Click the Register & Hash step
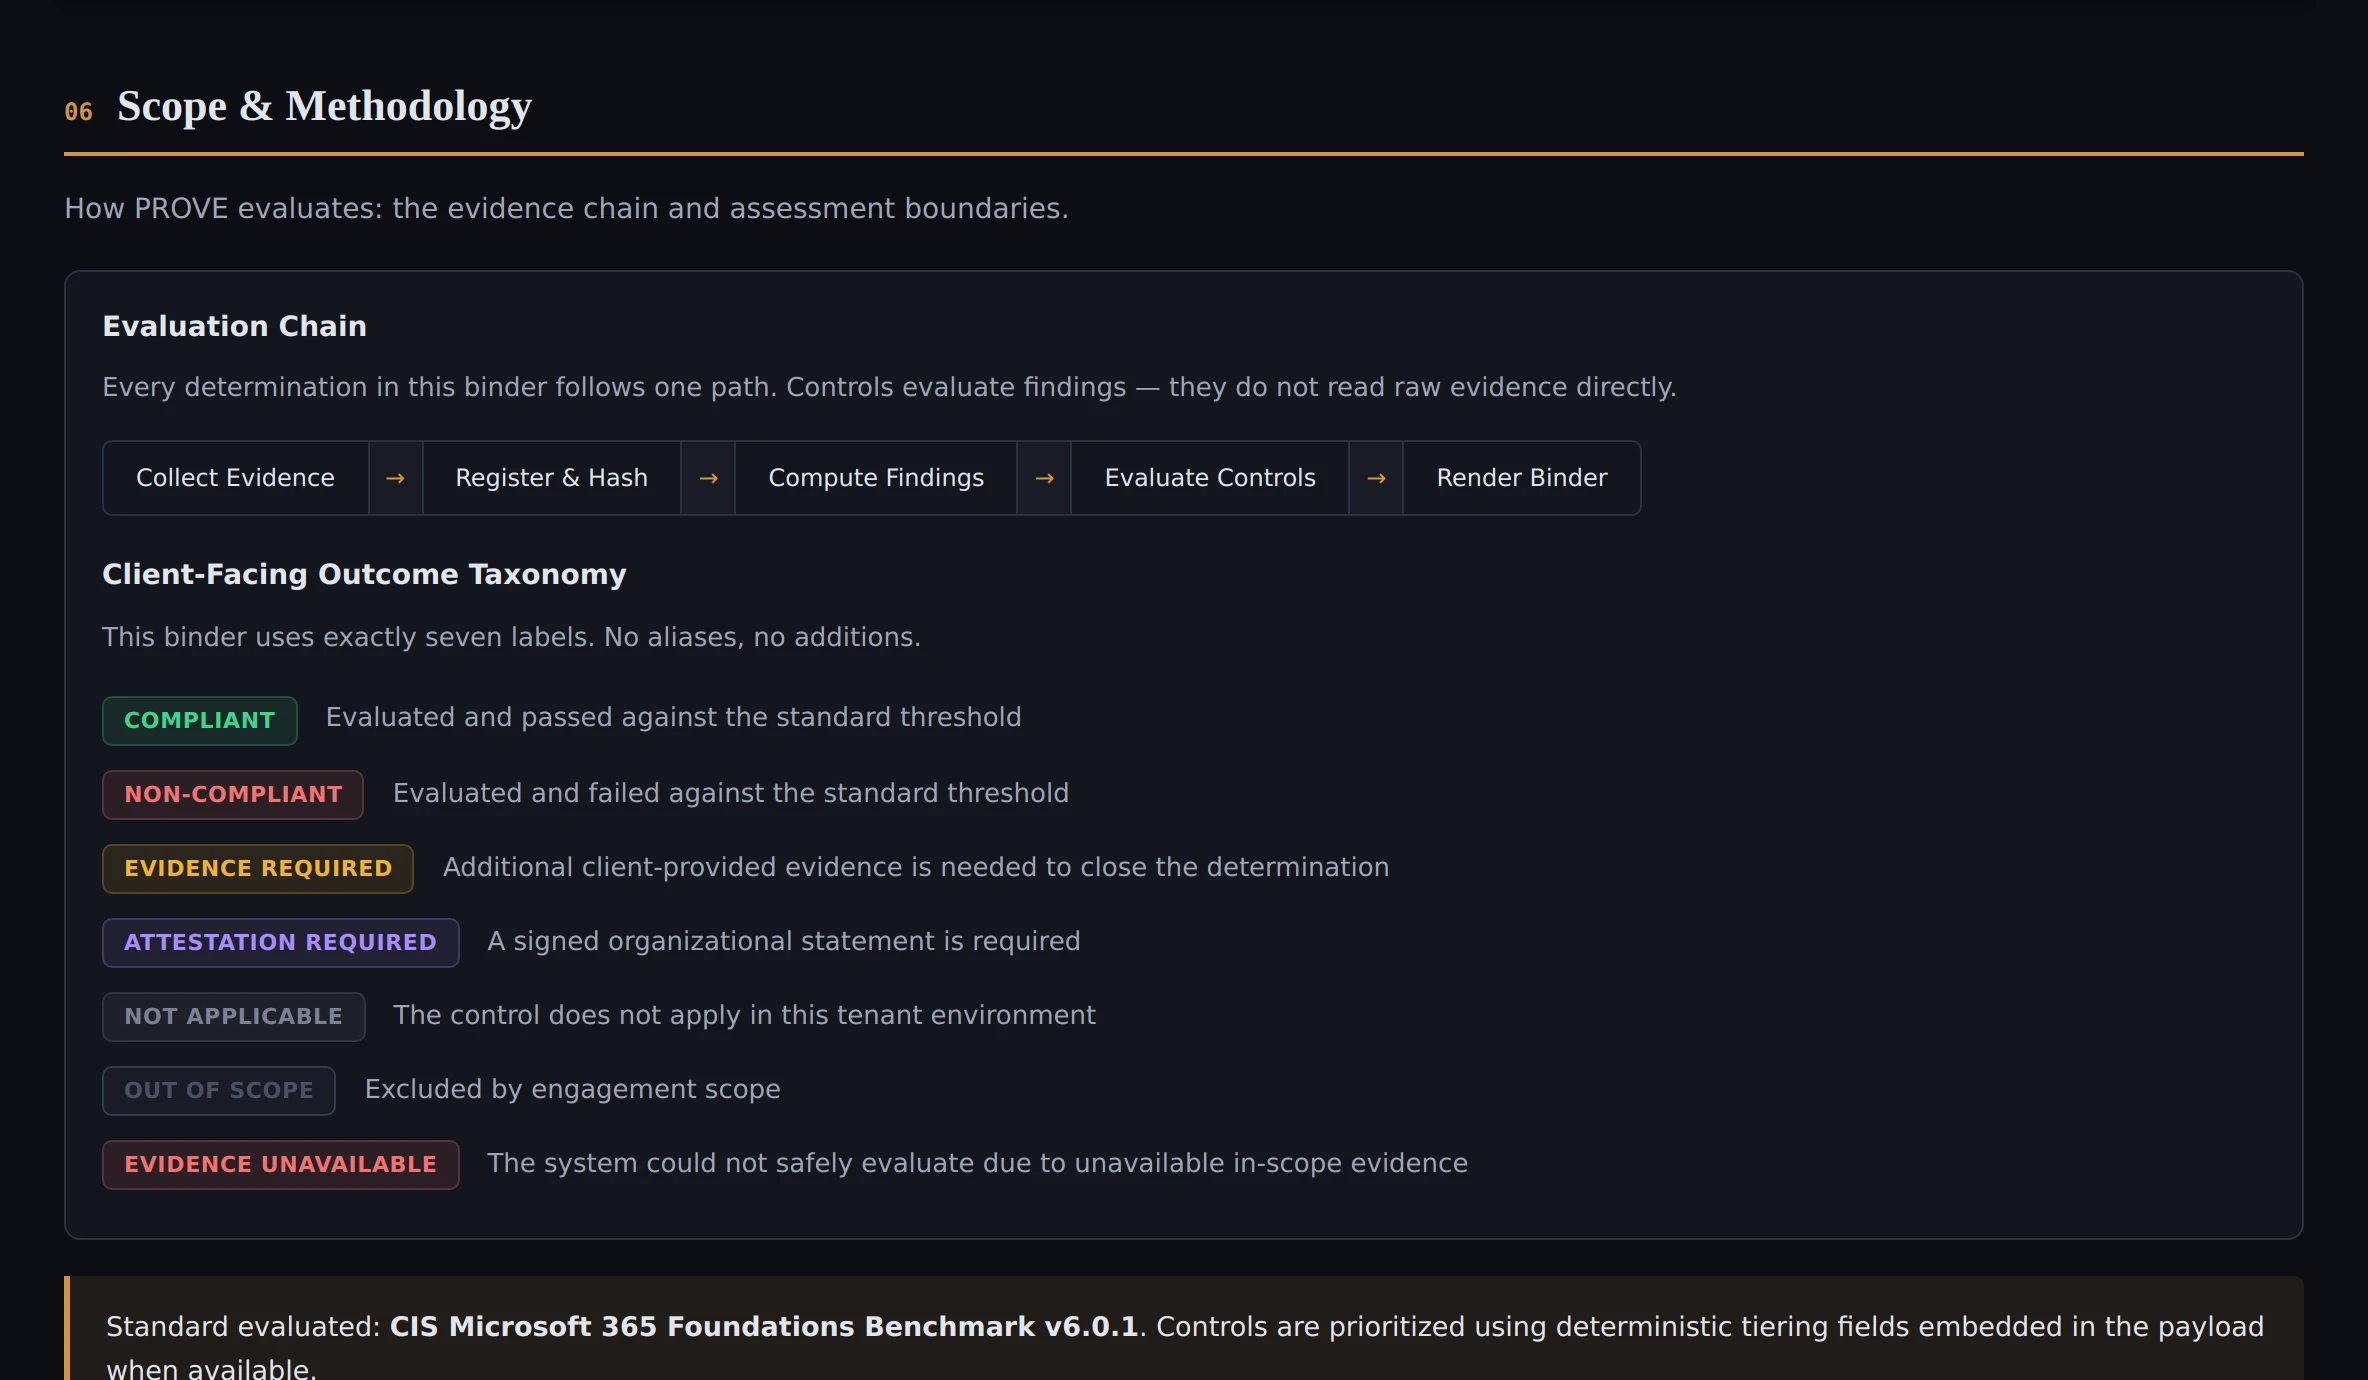Image resolution: width=2368 pixels, height=1380 pixels. pyautogui.click(x=551, y=478)
